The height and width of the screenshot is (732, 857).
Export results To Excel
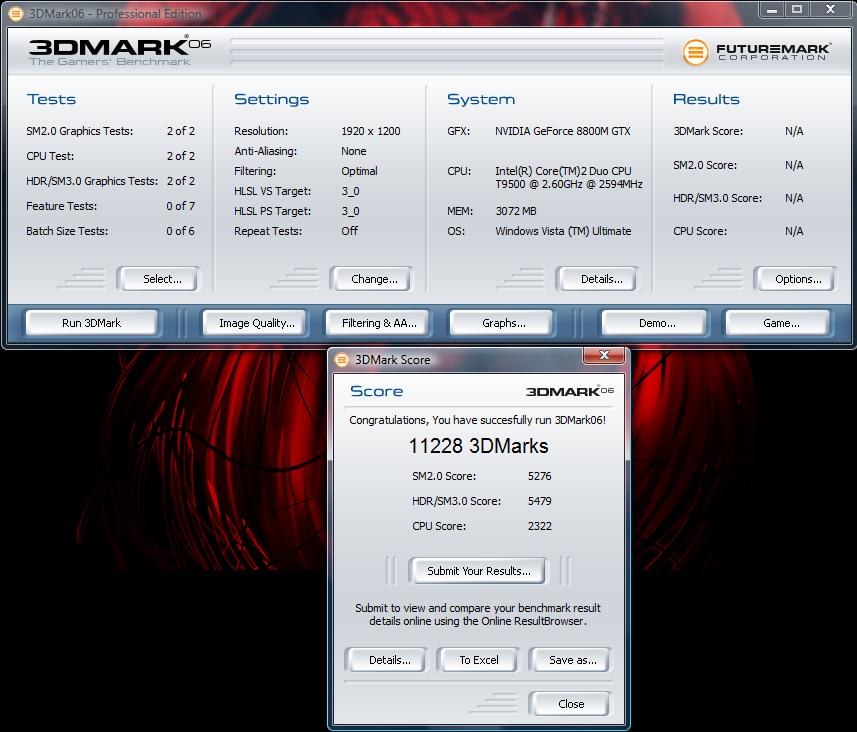point(479,660)
